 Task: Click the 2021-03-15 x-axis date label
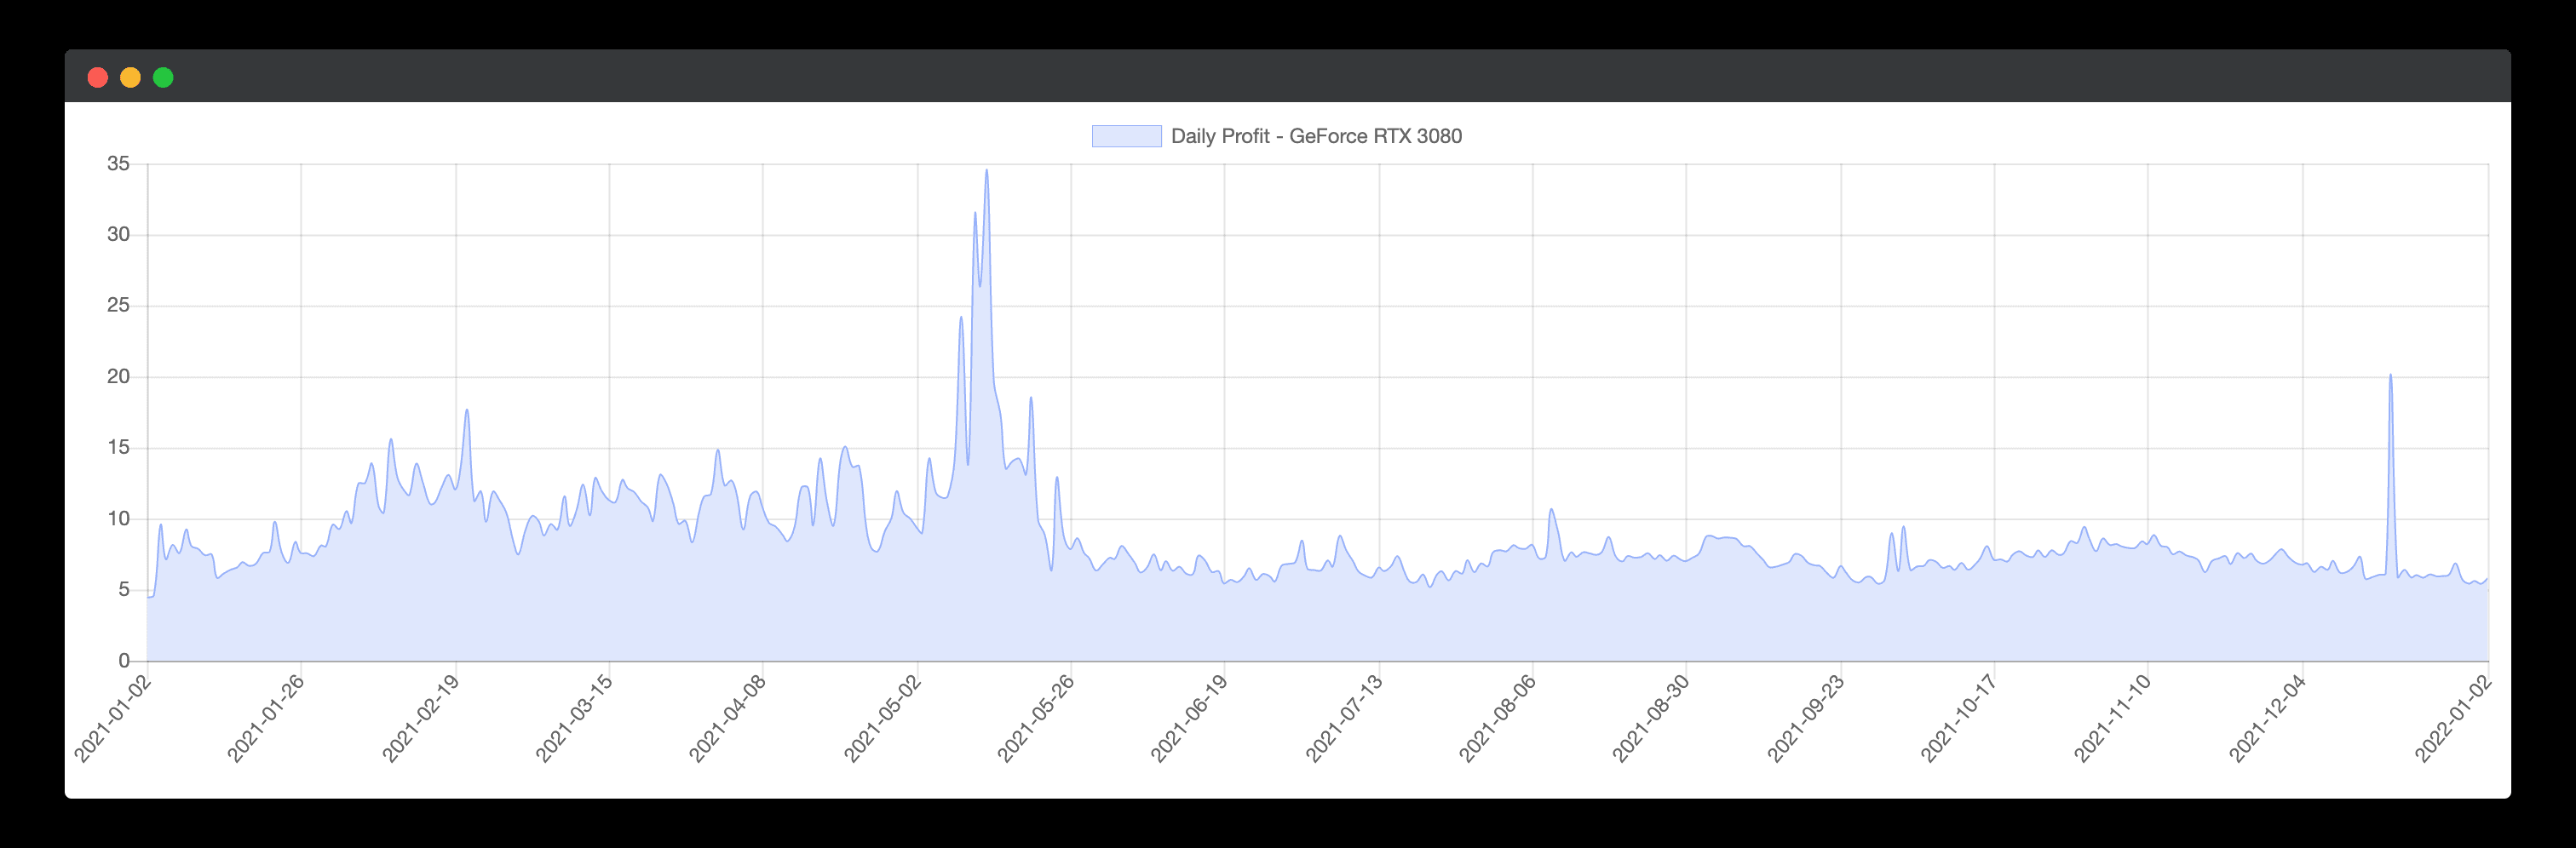click(575, 717)
